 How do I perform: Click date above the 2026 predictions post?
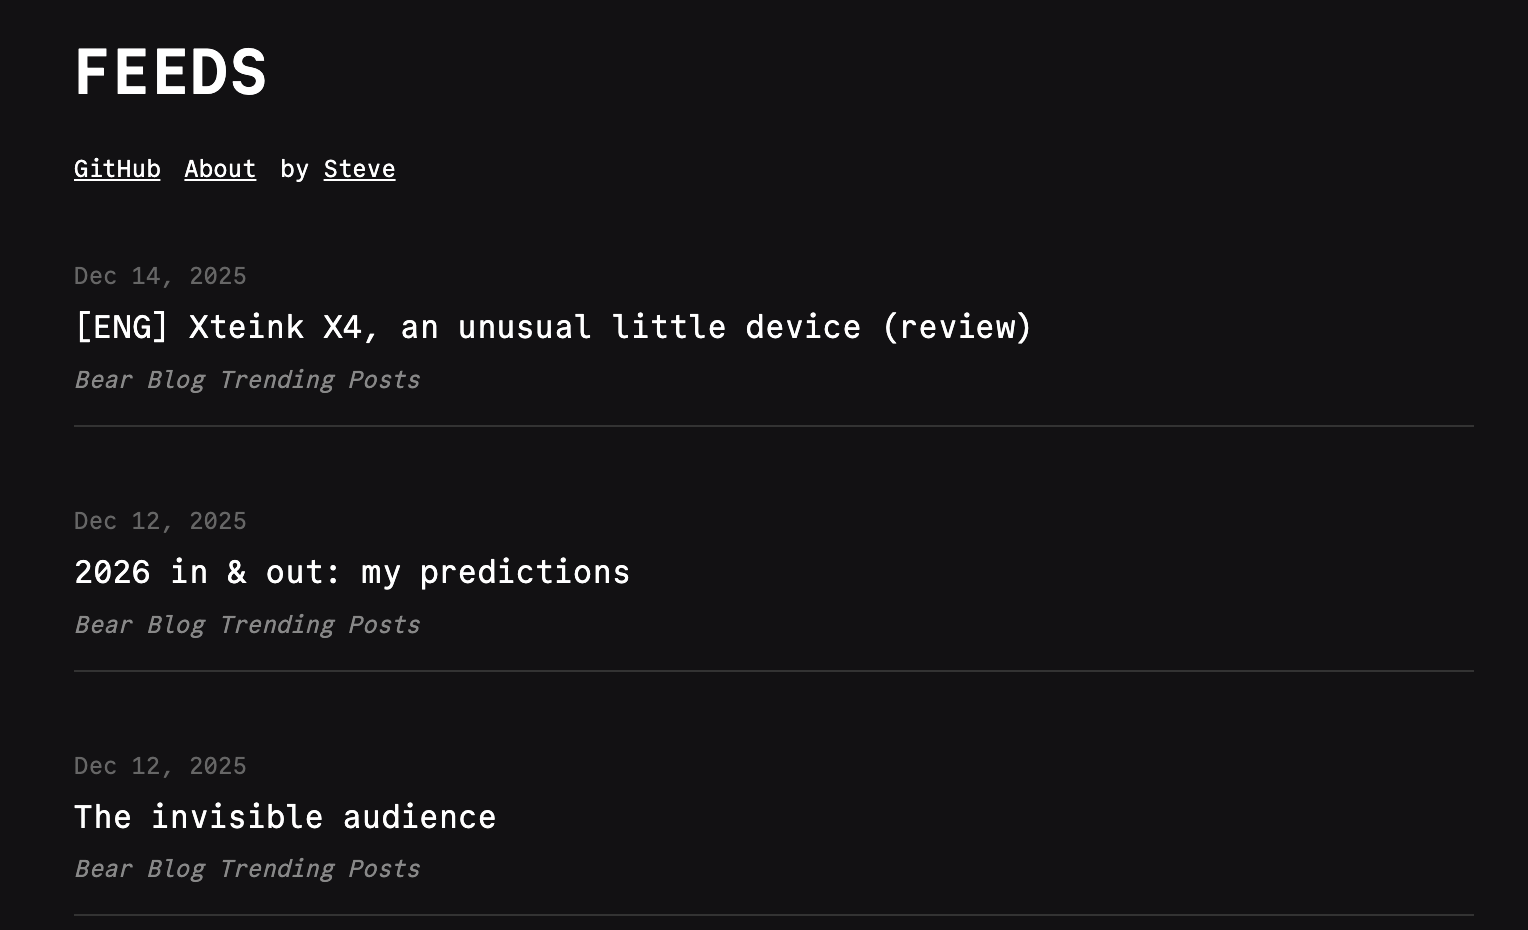pos(160,521)
